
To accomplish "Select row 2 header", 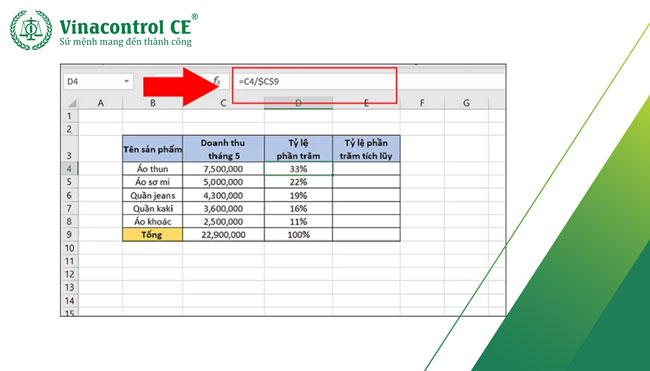I will pos(70,129).
